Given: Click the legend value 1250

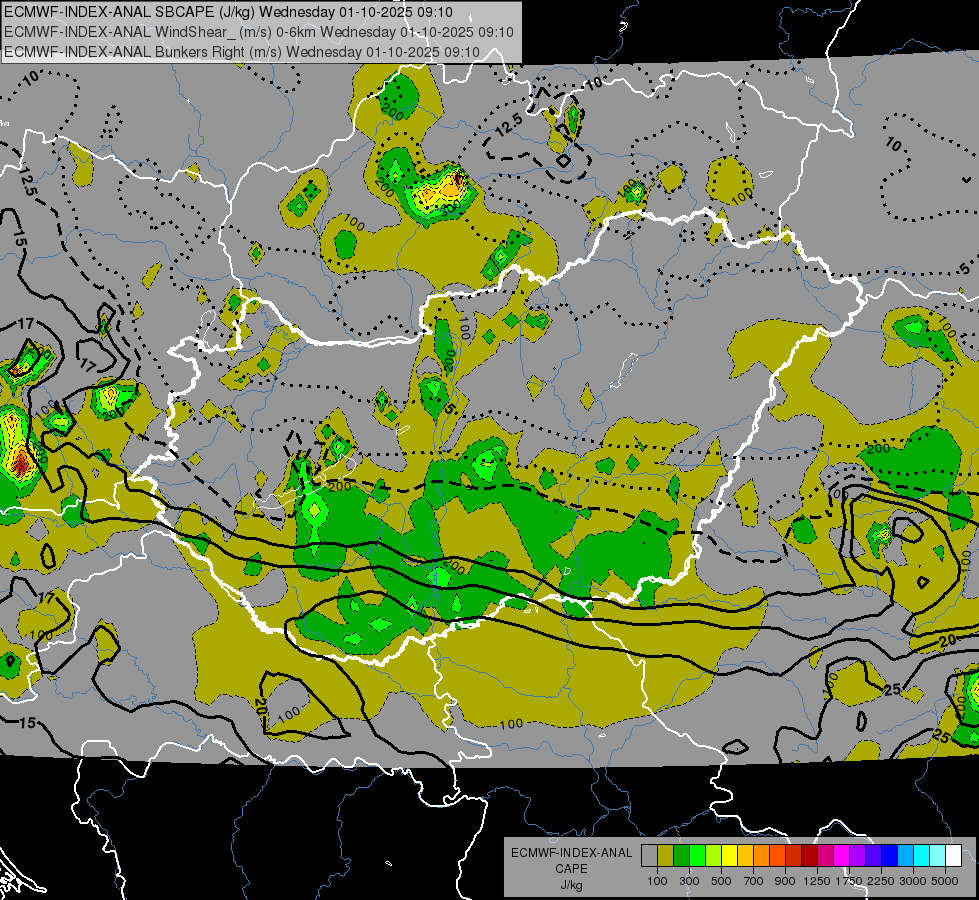Looking at the screenshot, I should [817, 881].
